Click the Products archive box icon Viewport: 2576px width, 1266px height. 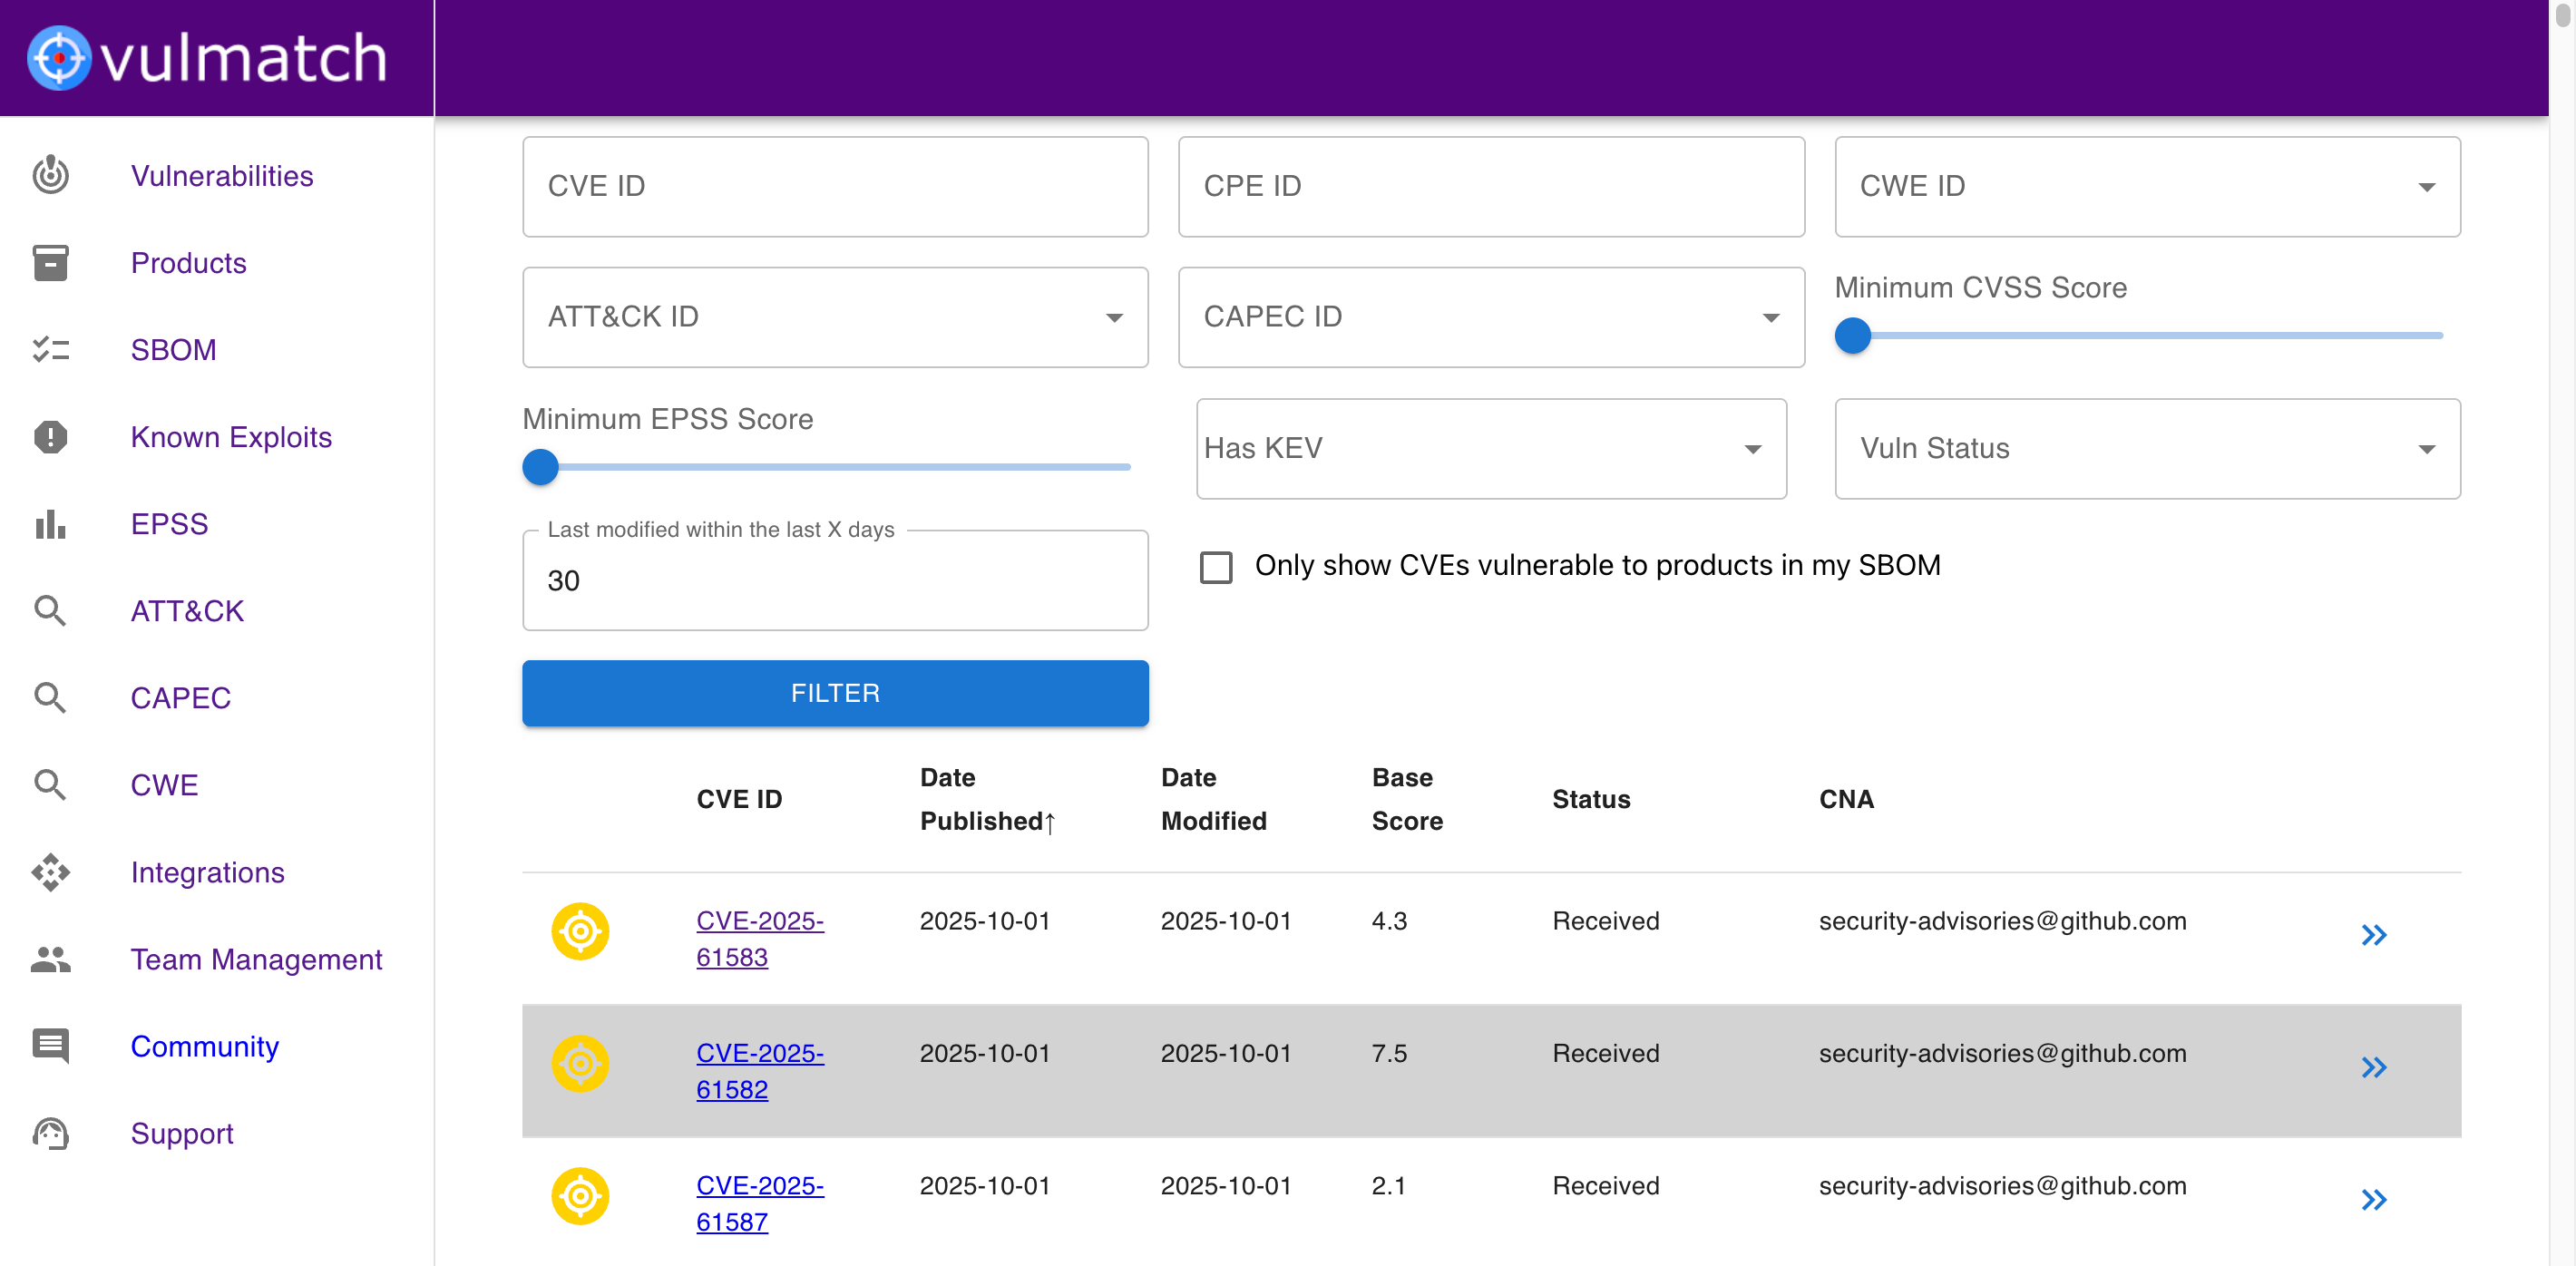click(x=50, y=262)
